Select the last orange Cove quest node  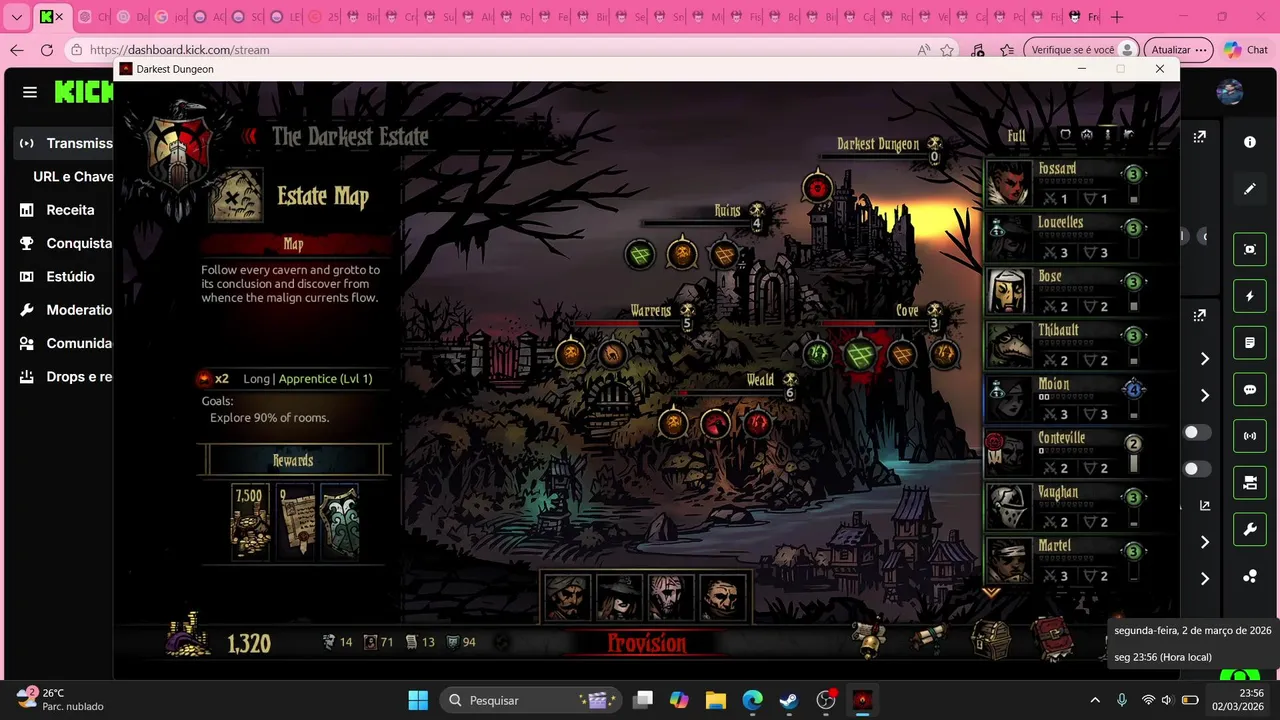(x=944, y=353)
